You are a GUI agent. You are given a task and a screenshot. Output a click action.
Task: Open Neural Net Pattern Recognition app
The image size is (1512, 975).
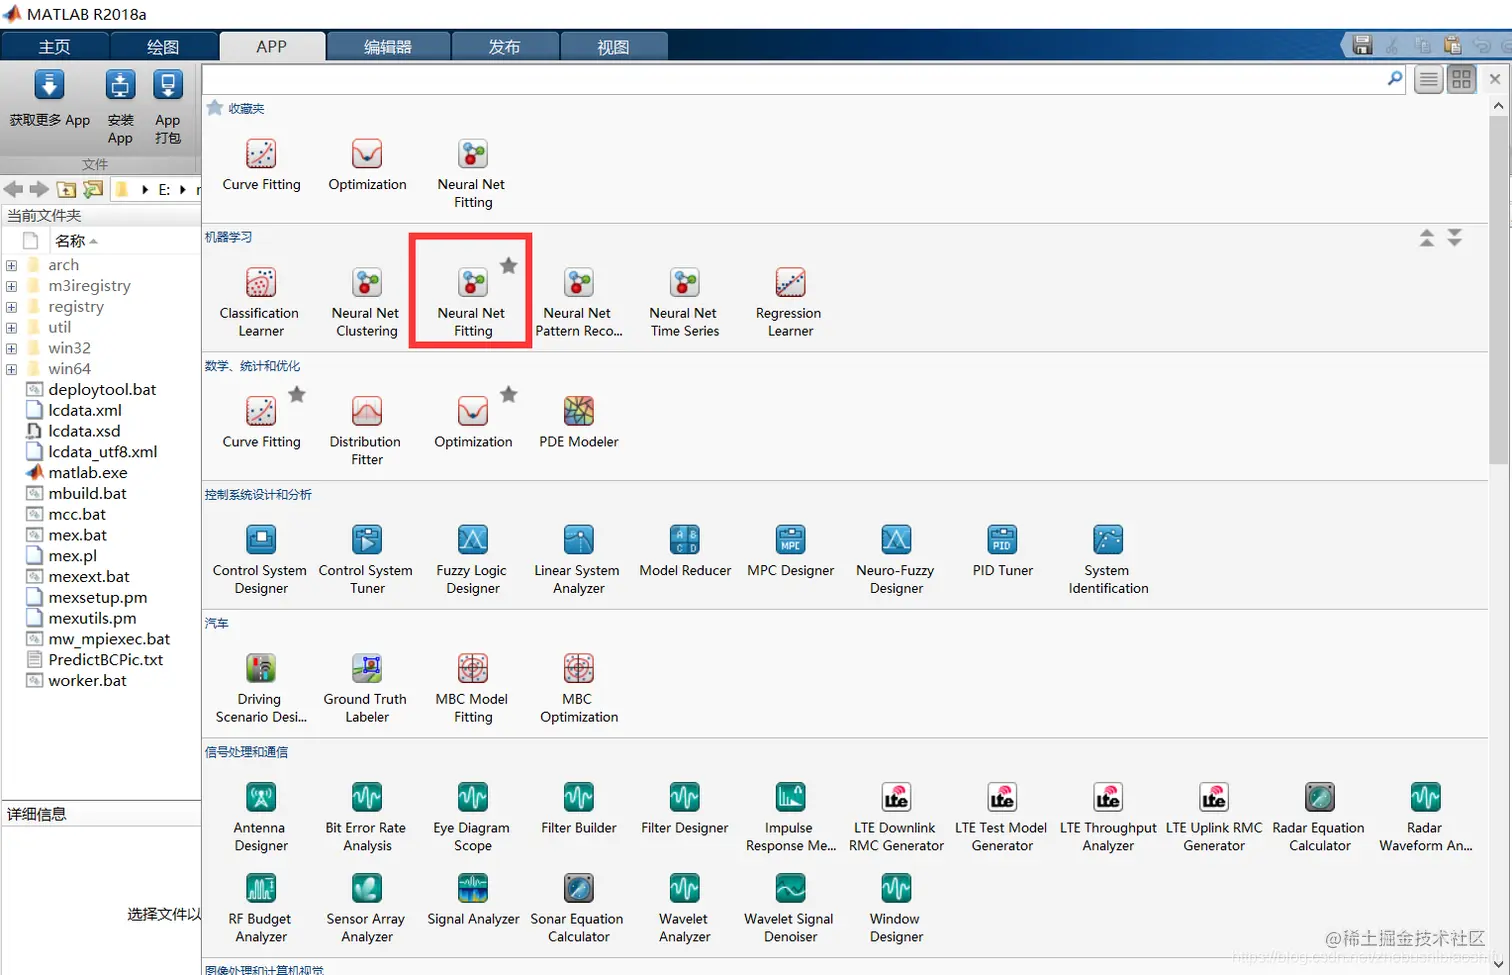click(578, 301)
